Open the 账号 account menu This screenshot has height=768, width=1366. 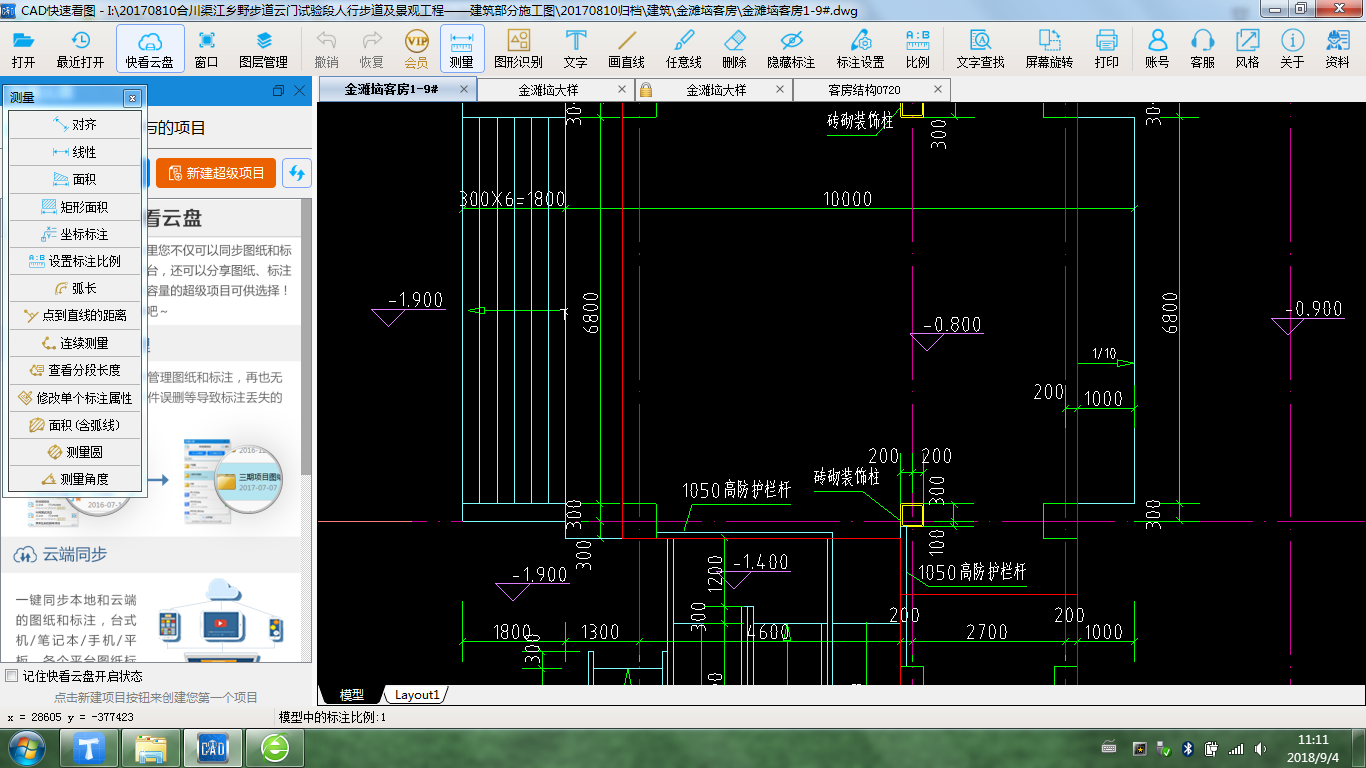(1157, 49)
